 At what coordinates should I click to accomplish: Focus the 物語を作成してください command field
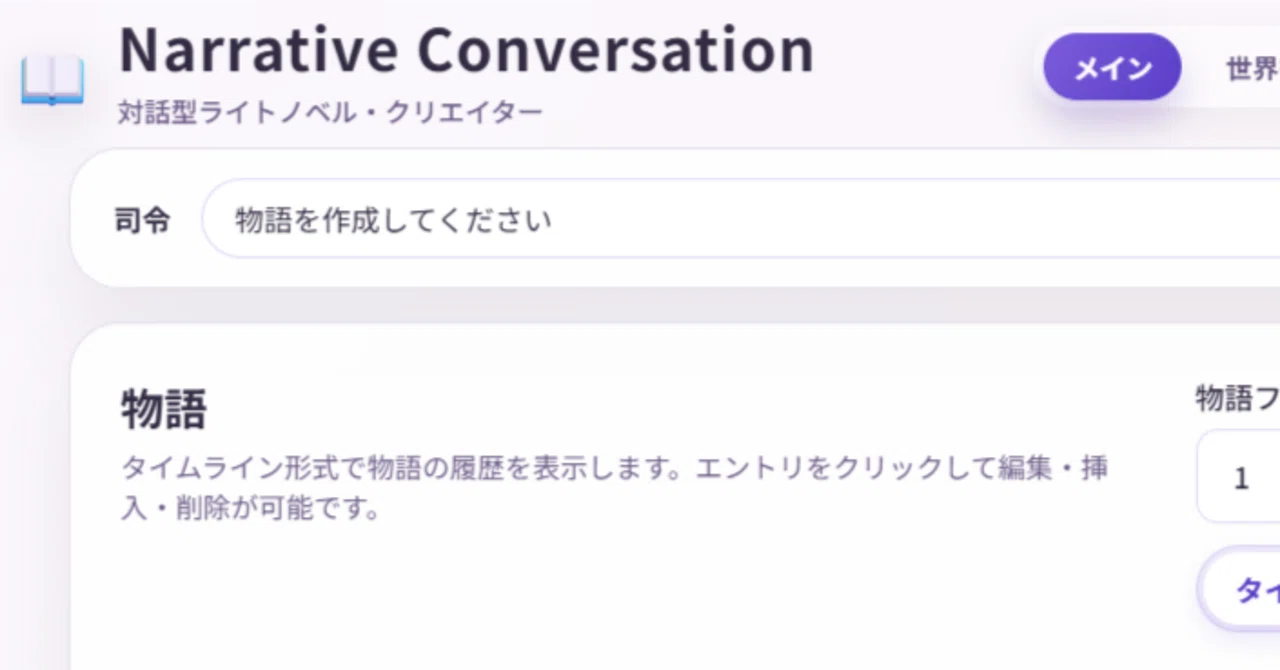pyautogui.click(x=741, y=219)
